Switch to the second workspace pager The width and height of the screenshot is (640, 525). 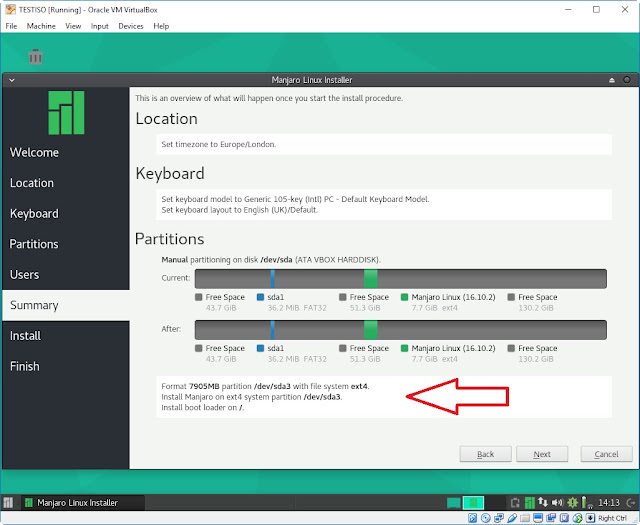473,503
